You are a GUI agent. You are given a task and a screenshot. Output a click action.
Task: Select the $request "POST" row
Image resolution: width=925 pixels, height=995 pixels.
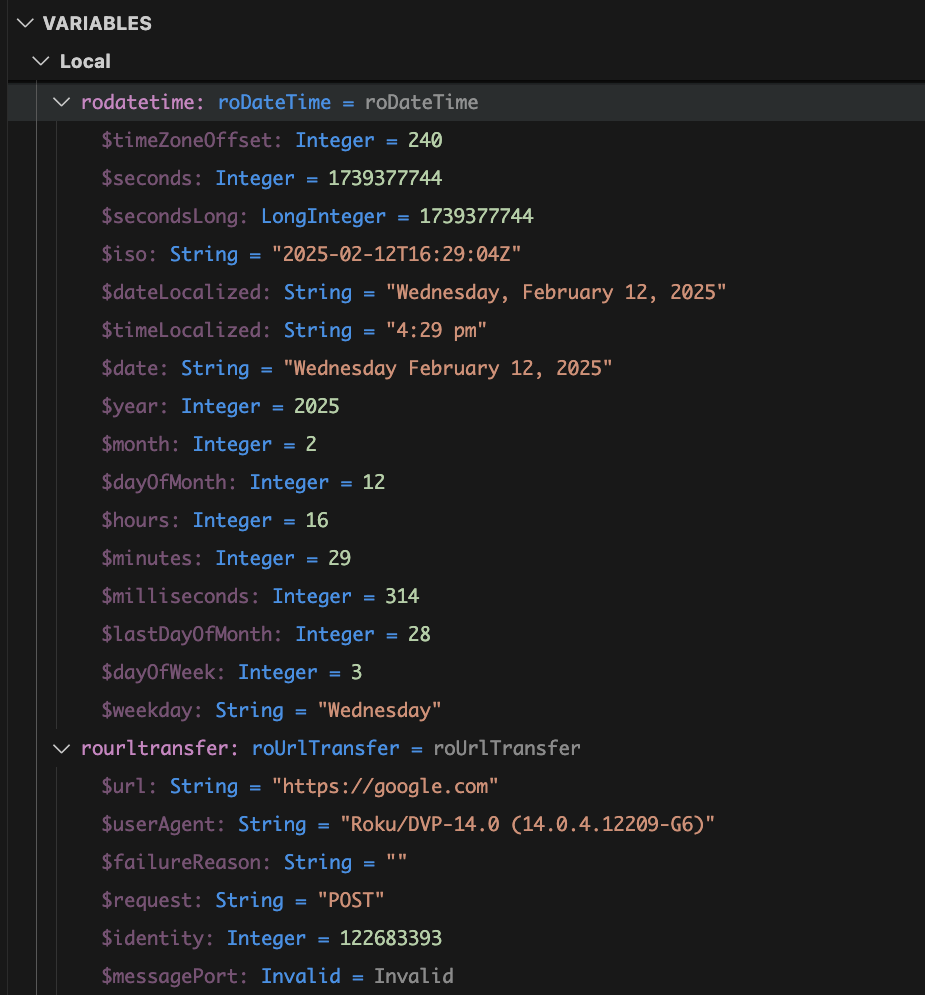click(466, 901)
